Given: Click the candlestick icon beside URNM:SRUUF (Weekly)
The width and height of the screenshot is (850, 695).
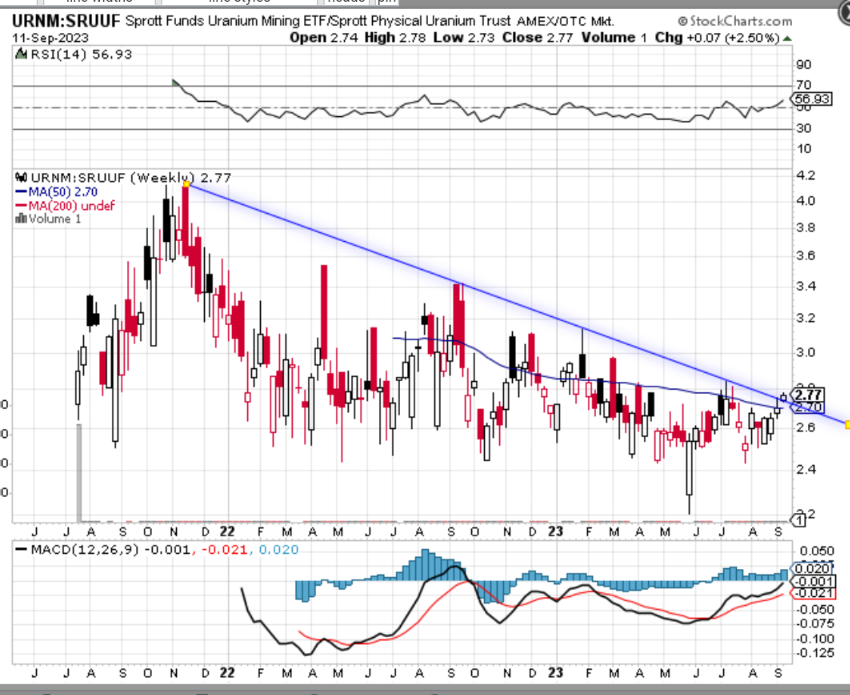Looking at the screenshot, I should [x=21, y=177].
